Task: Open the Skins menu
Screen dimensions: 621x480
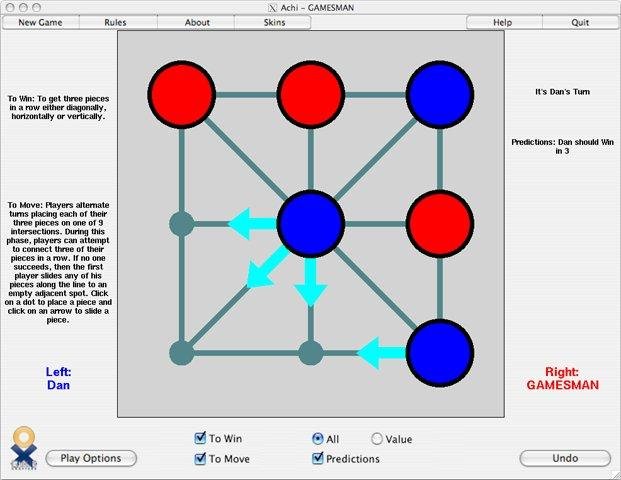Action: [274, 23]
